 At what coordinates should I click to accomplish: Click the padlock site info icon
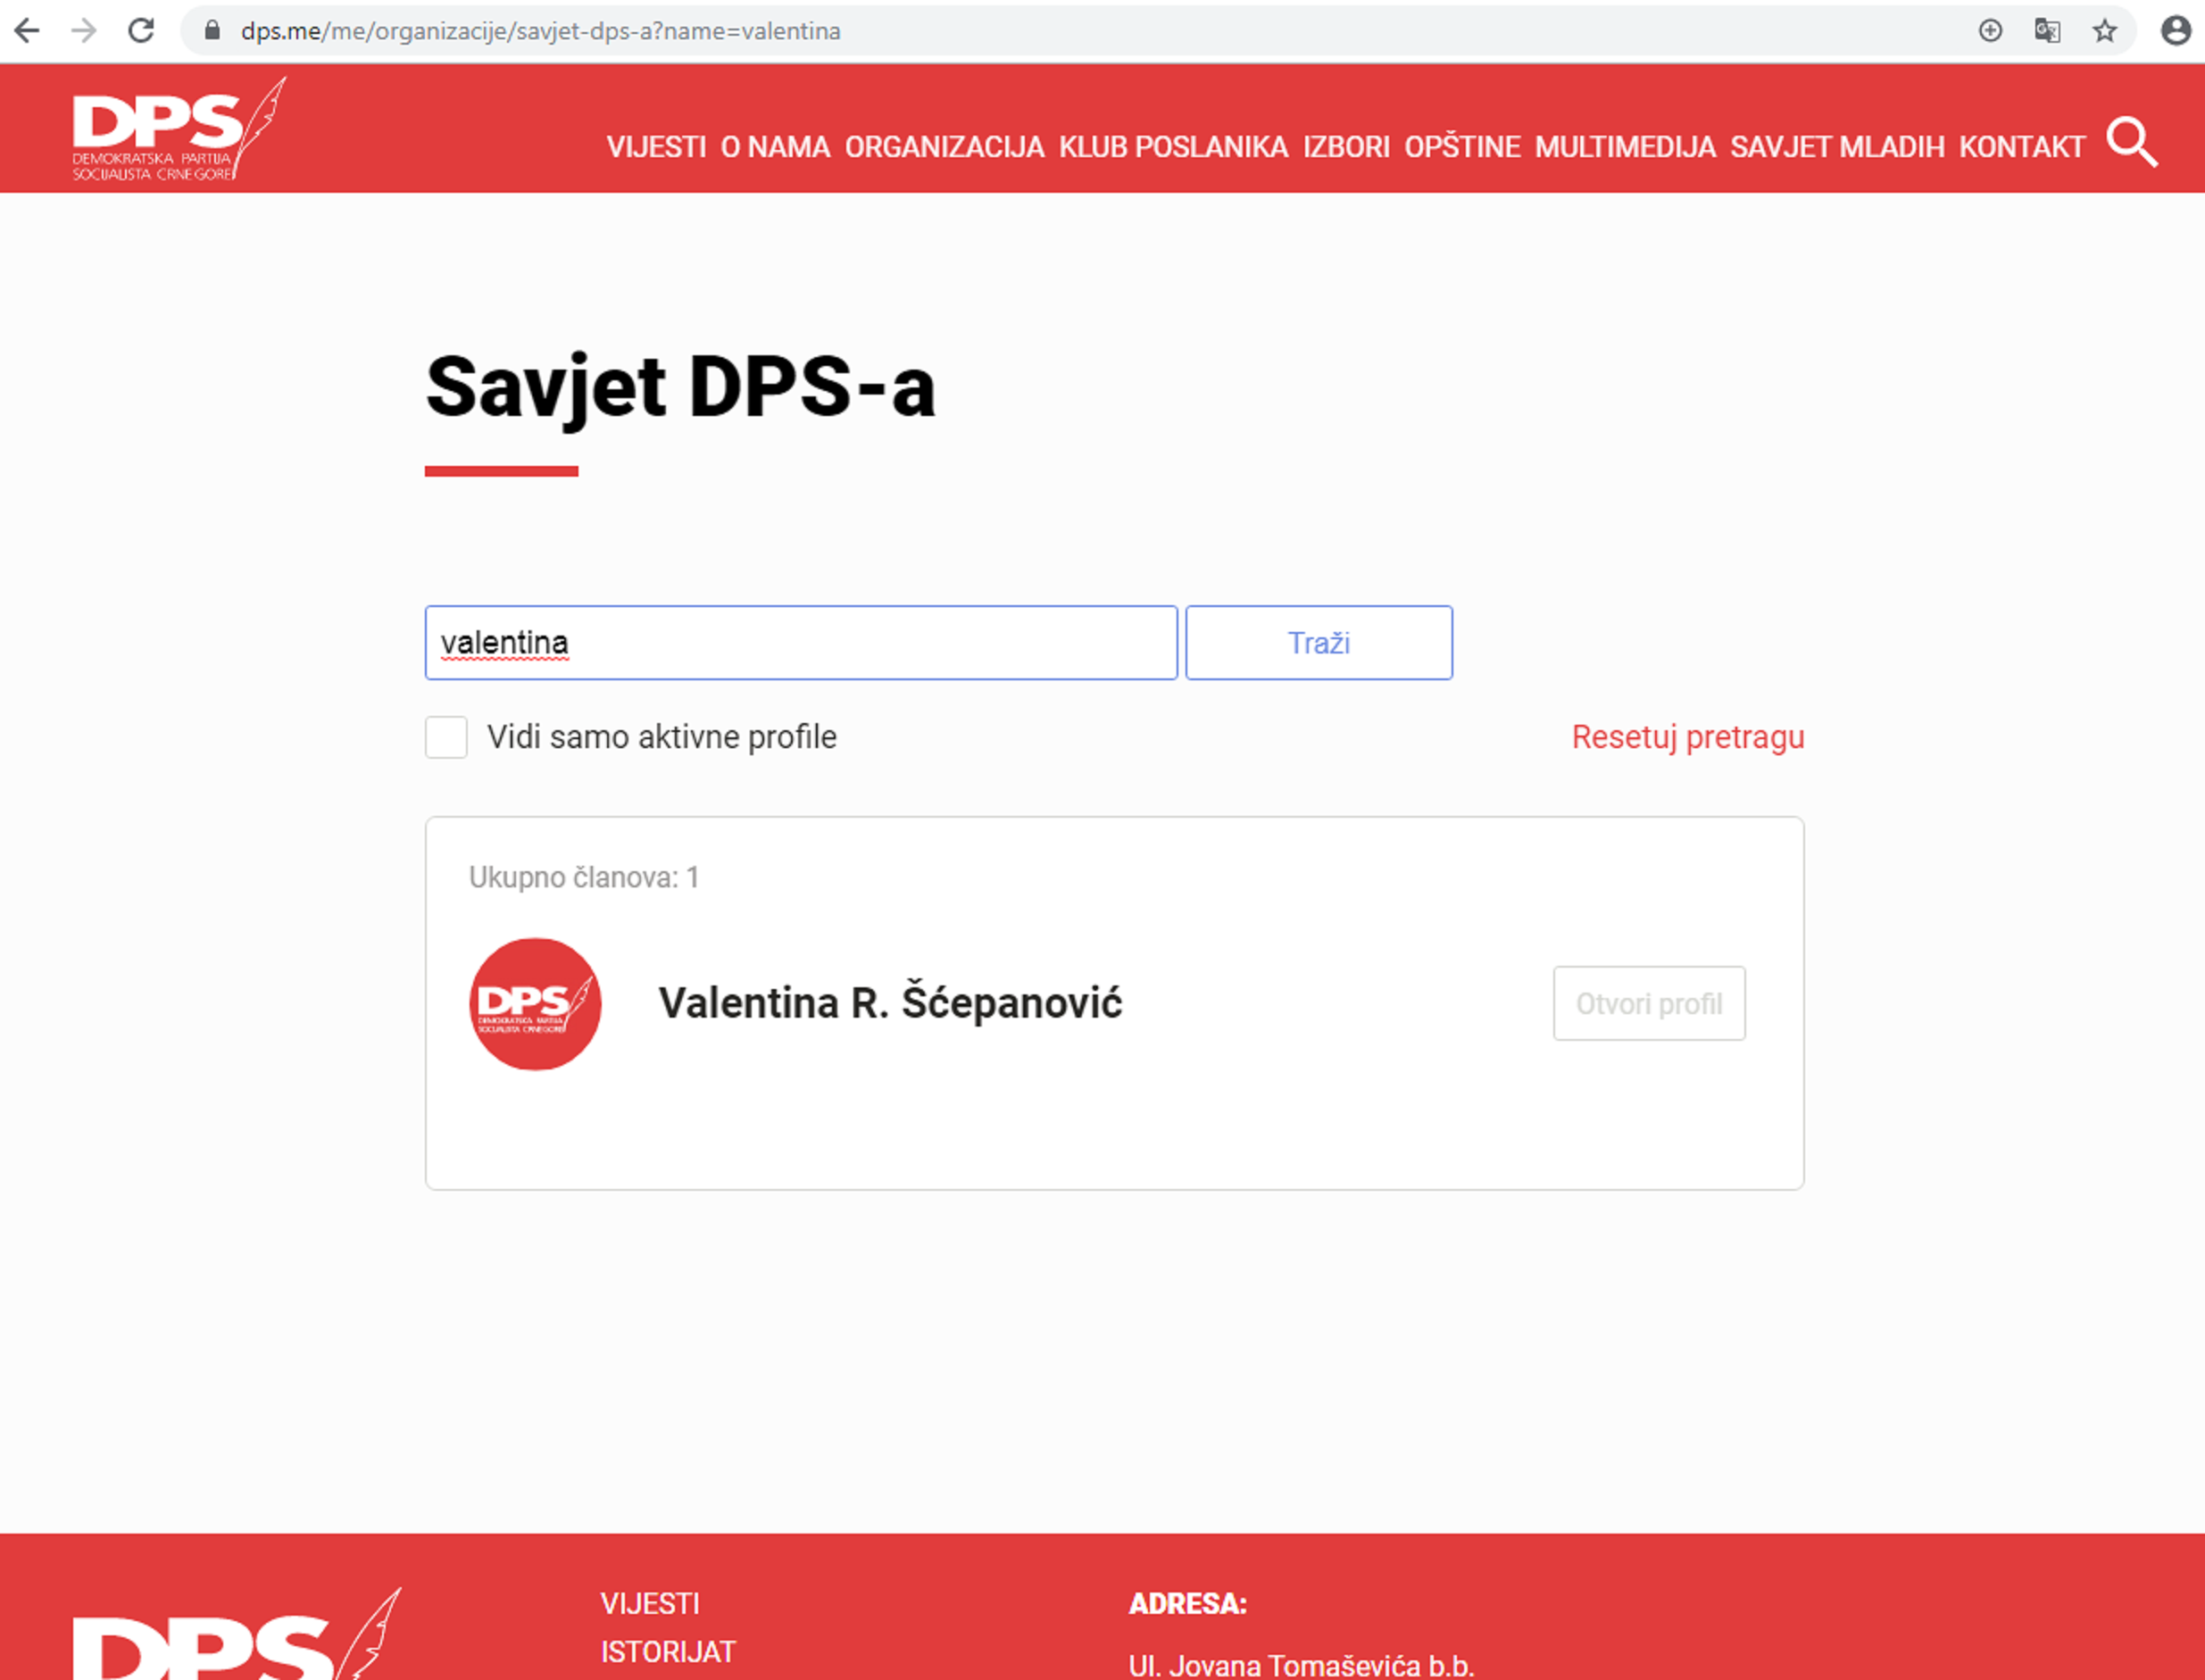[212, 31]
